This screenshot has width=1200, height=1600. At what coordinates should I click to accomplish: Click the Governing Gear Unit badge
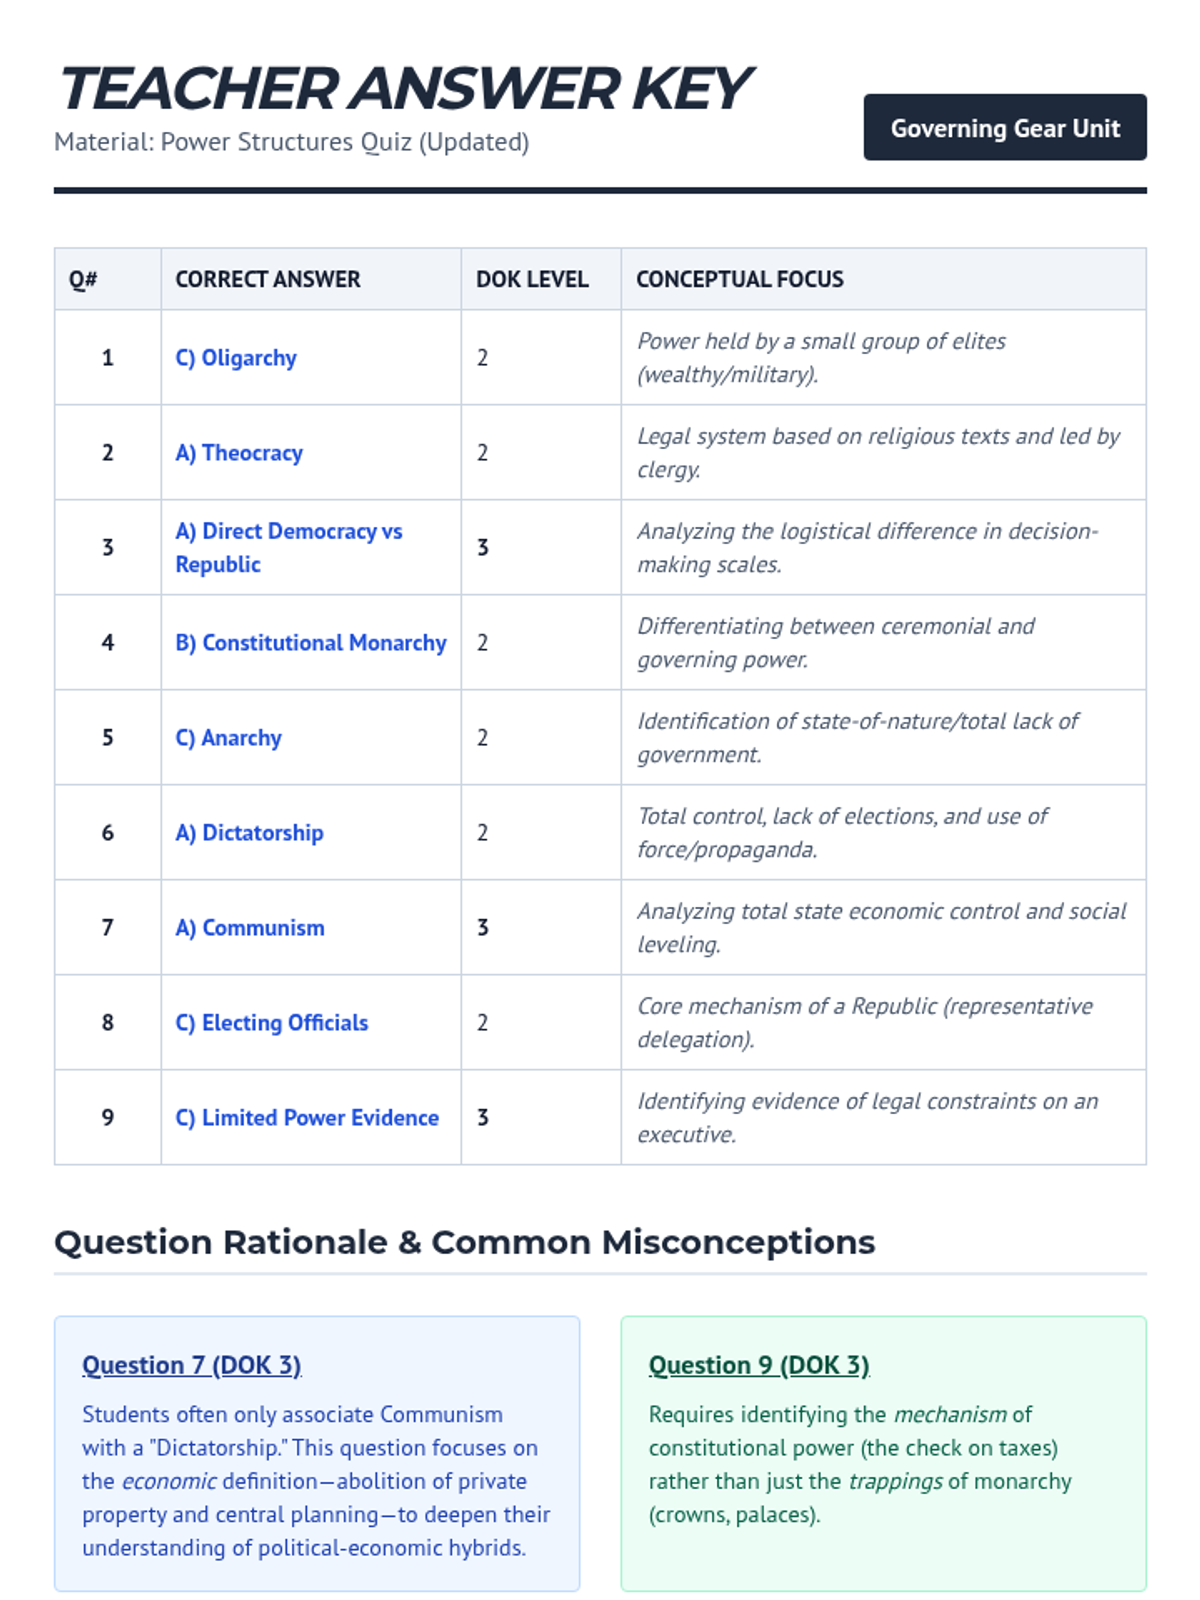click(x=1004, y=128)
